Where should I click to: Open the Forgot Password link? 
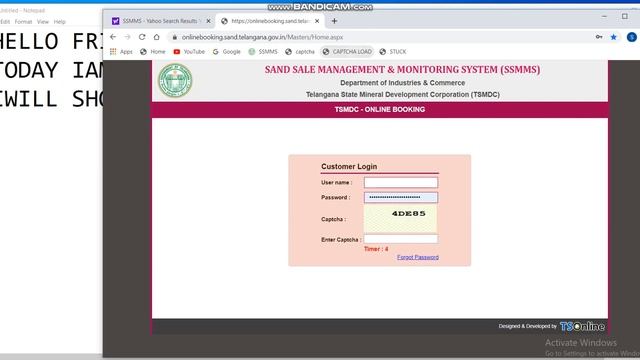click(418, 257)
